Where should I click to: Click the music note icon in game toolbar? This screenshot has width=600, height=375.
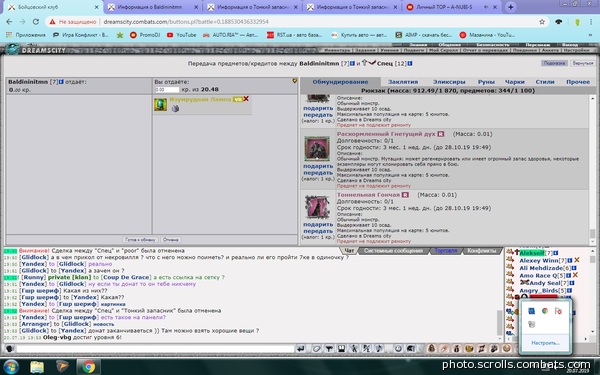[x=482, y=349]
